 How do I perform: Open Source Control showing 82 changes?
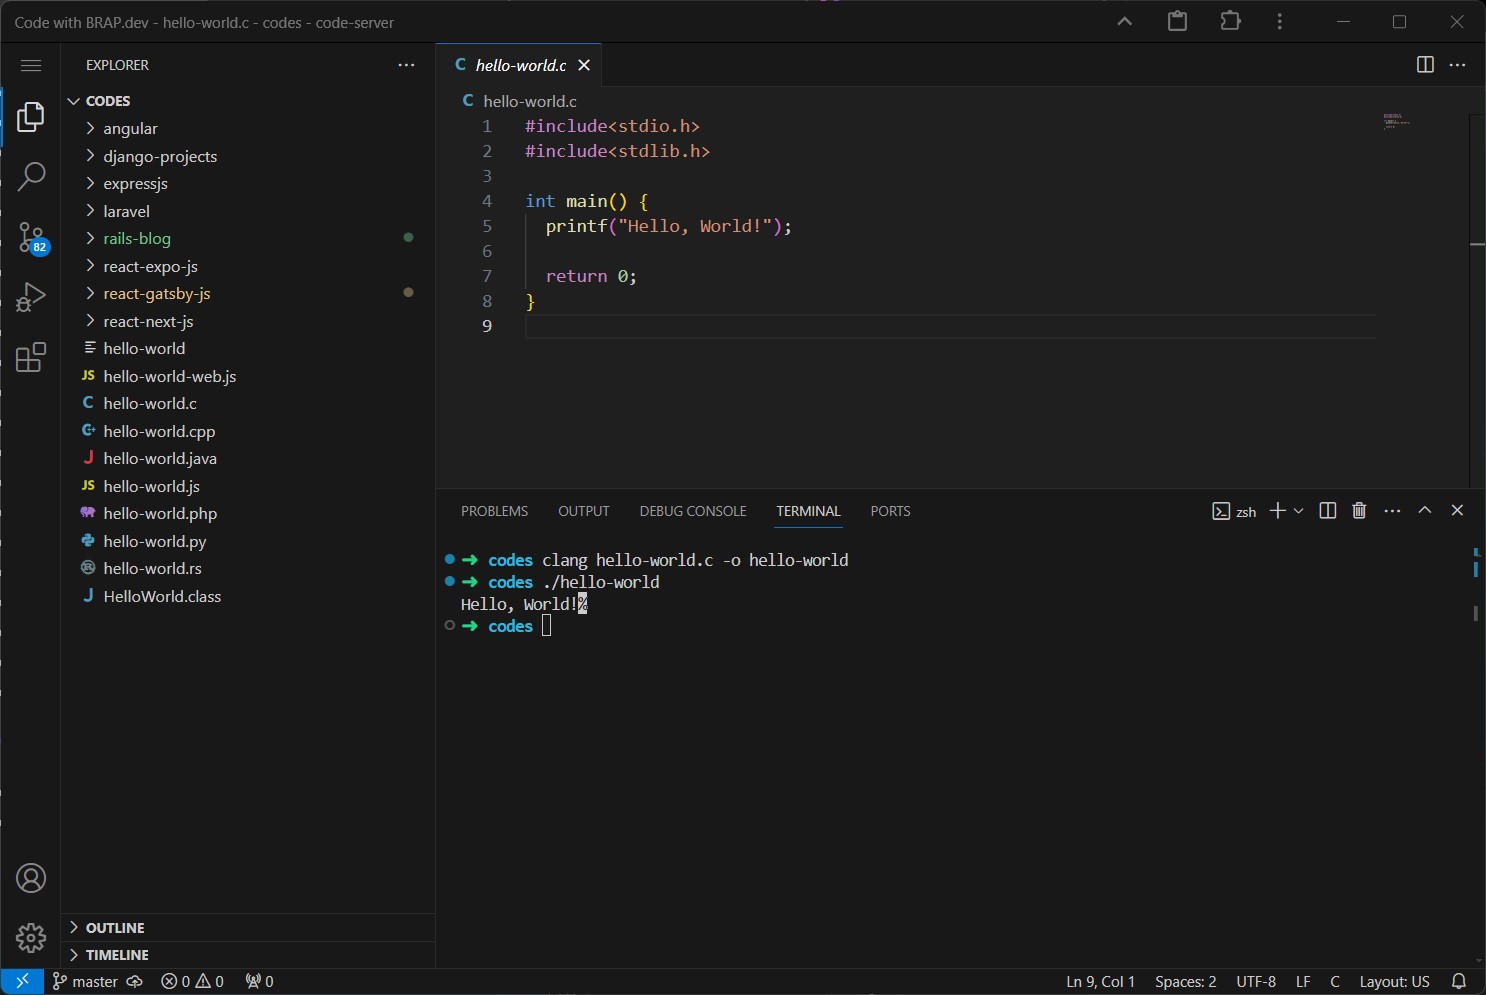tap(31, 238)
